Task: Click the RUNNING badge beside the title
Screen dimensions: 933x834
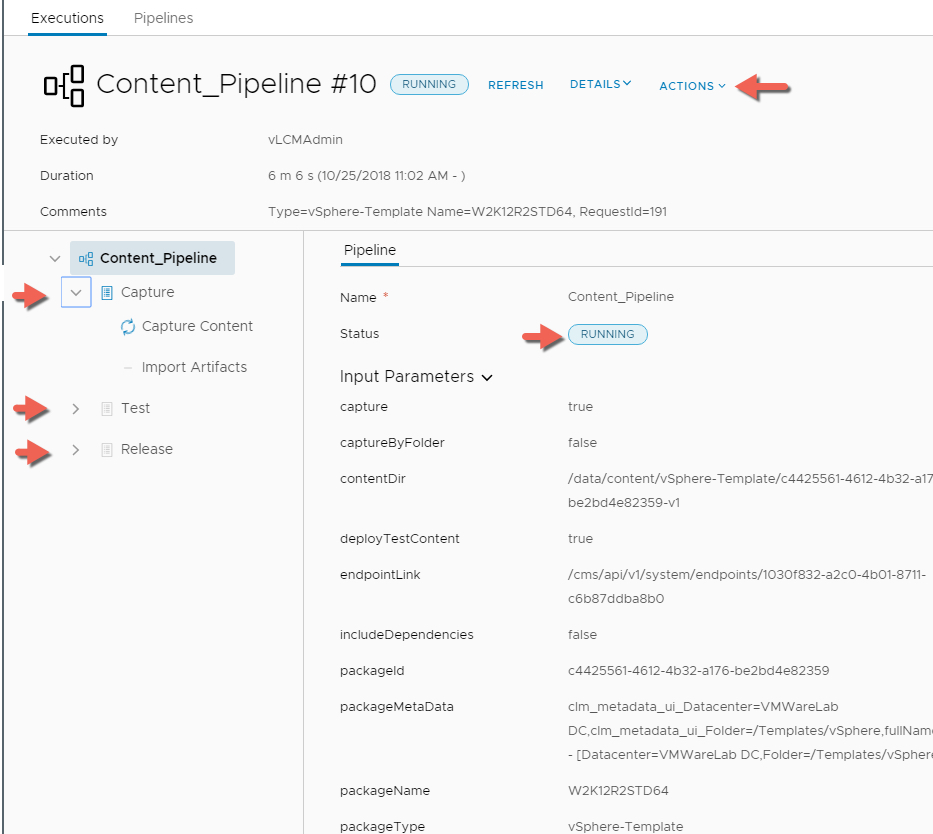Action: 429,85
